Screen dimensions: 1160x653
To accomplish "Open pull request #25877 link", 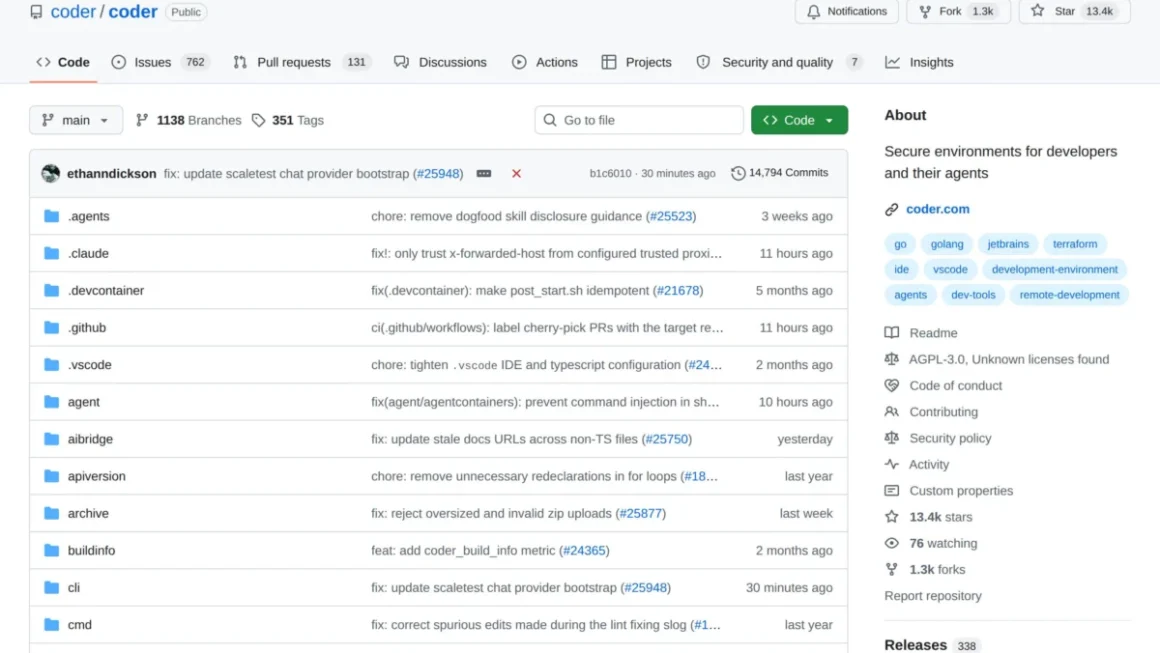I will point(641,512).
